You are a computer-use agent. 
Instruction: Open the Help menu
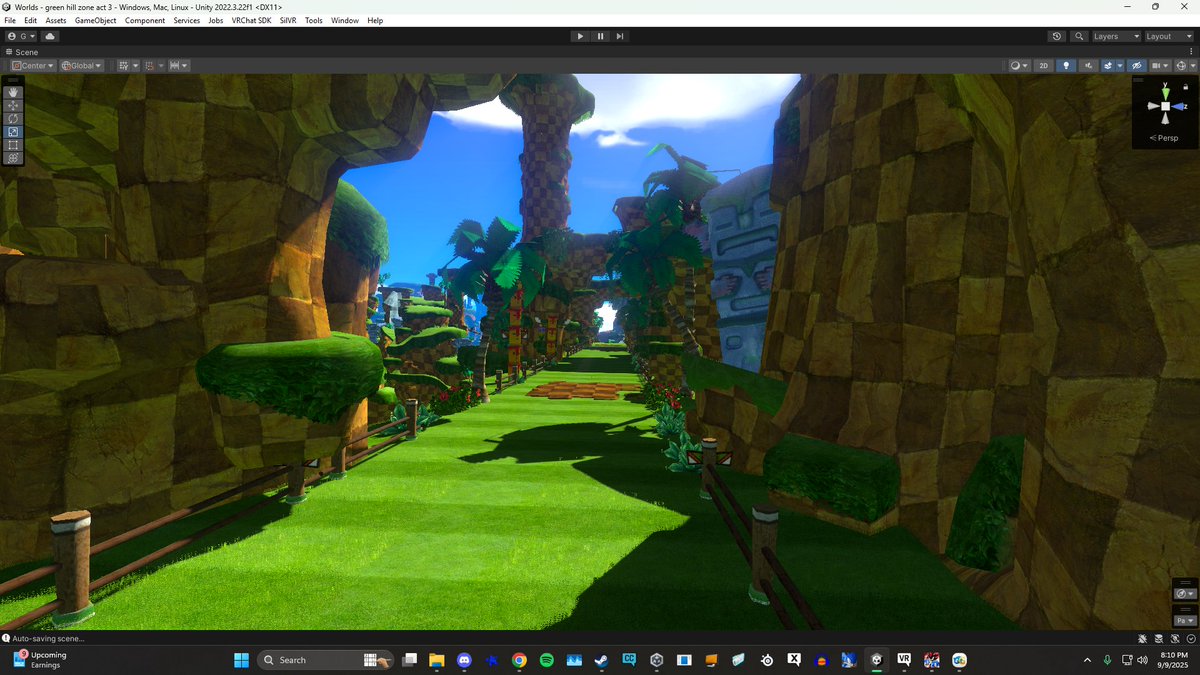375,20
